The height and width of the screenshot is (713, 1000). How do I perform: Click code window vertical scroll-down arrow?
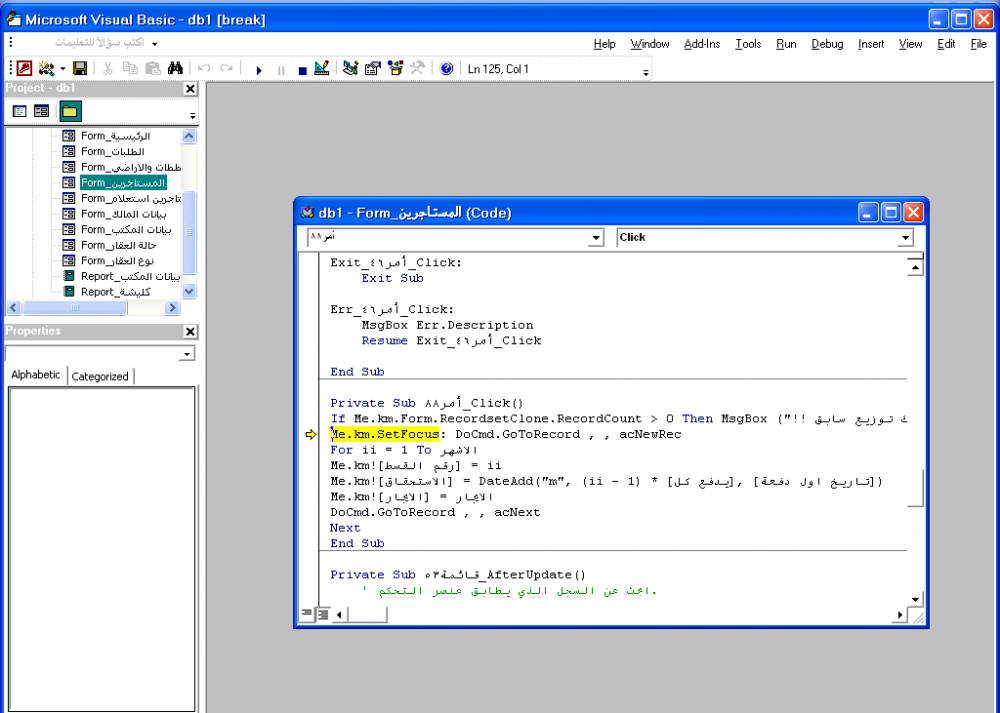click(x=915, y=599)
